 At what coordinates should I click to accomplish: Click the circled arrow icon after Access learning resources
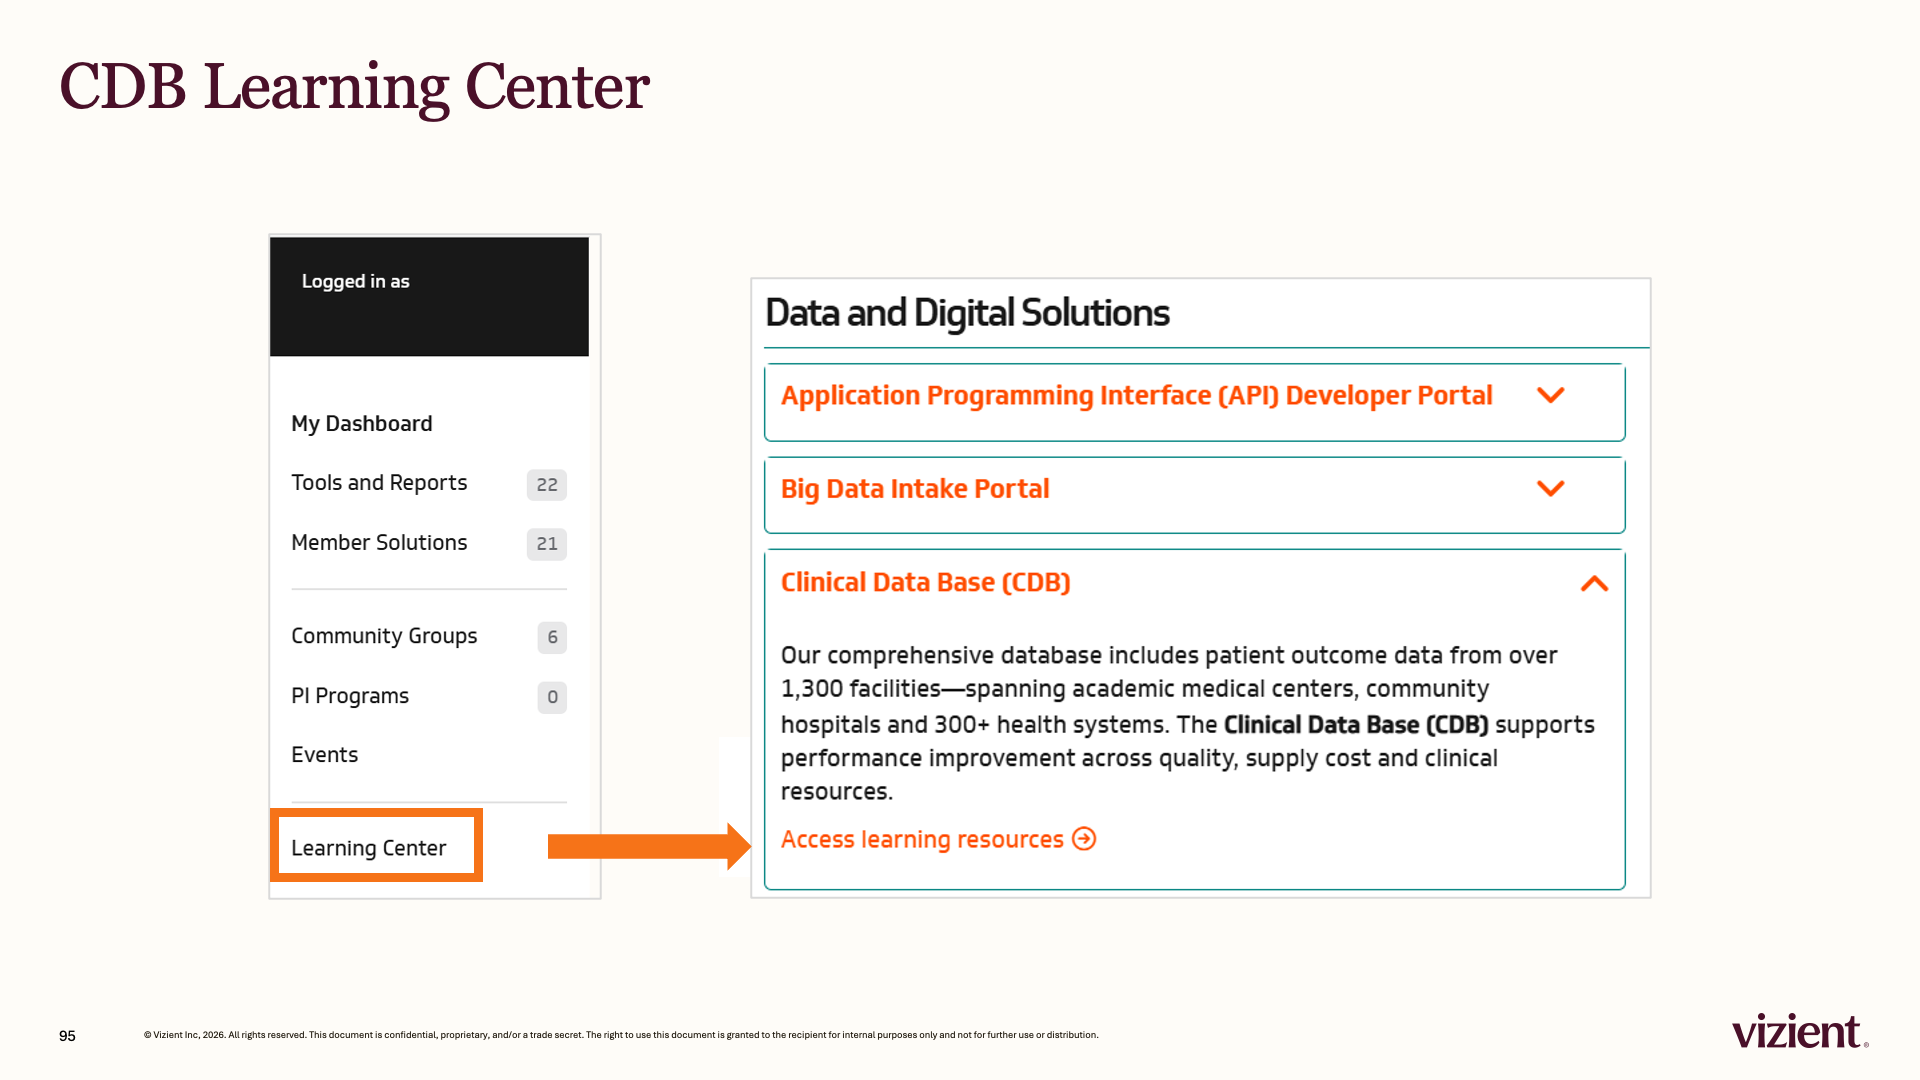(x=1084, y=839)
